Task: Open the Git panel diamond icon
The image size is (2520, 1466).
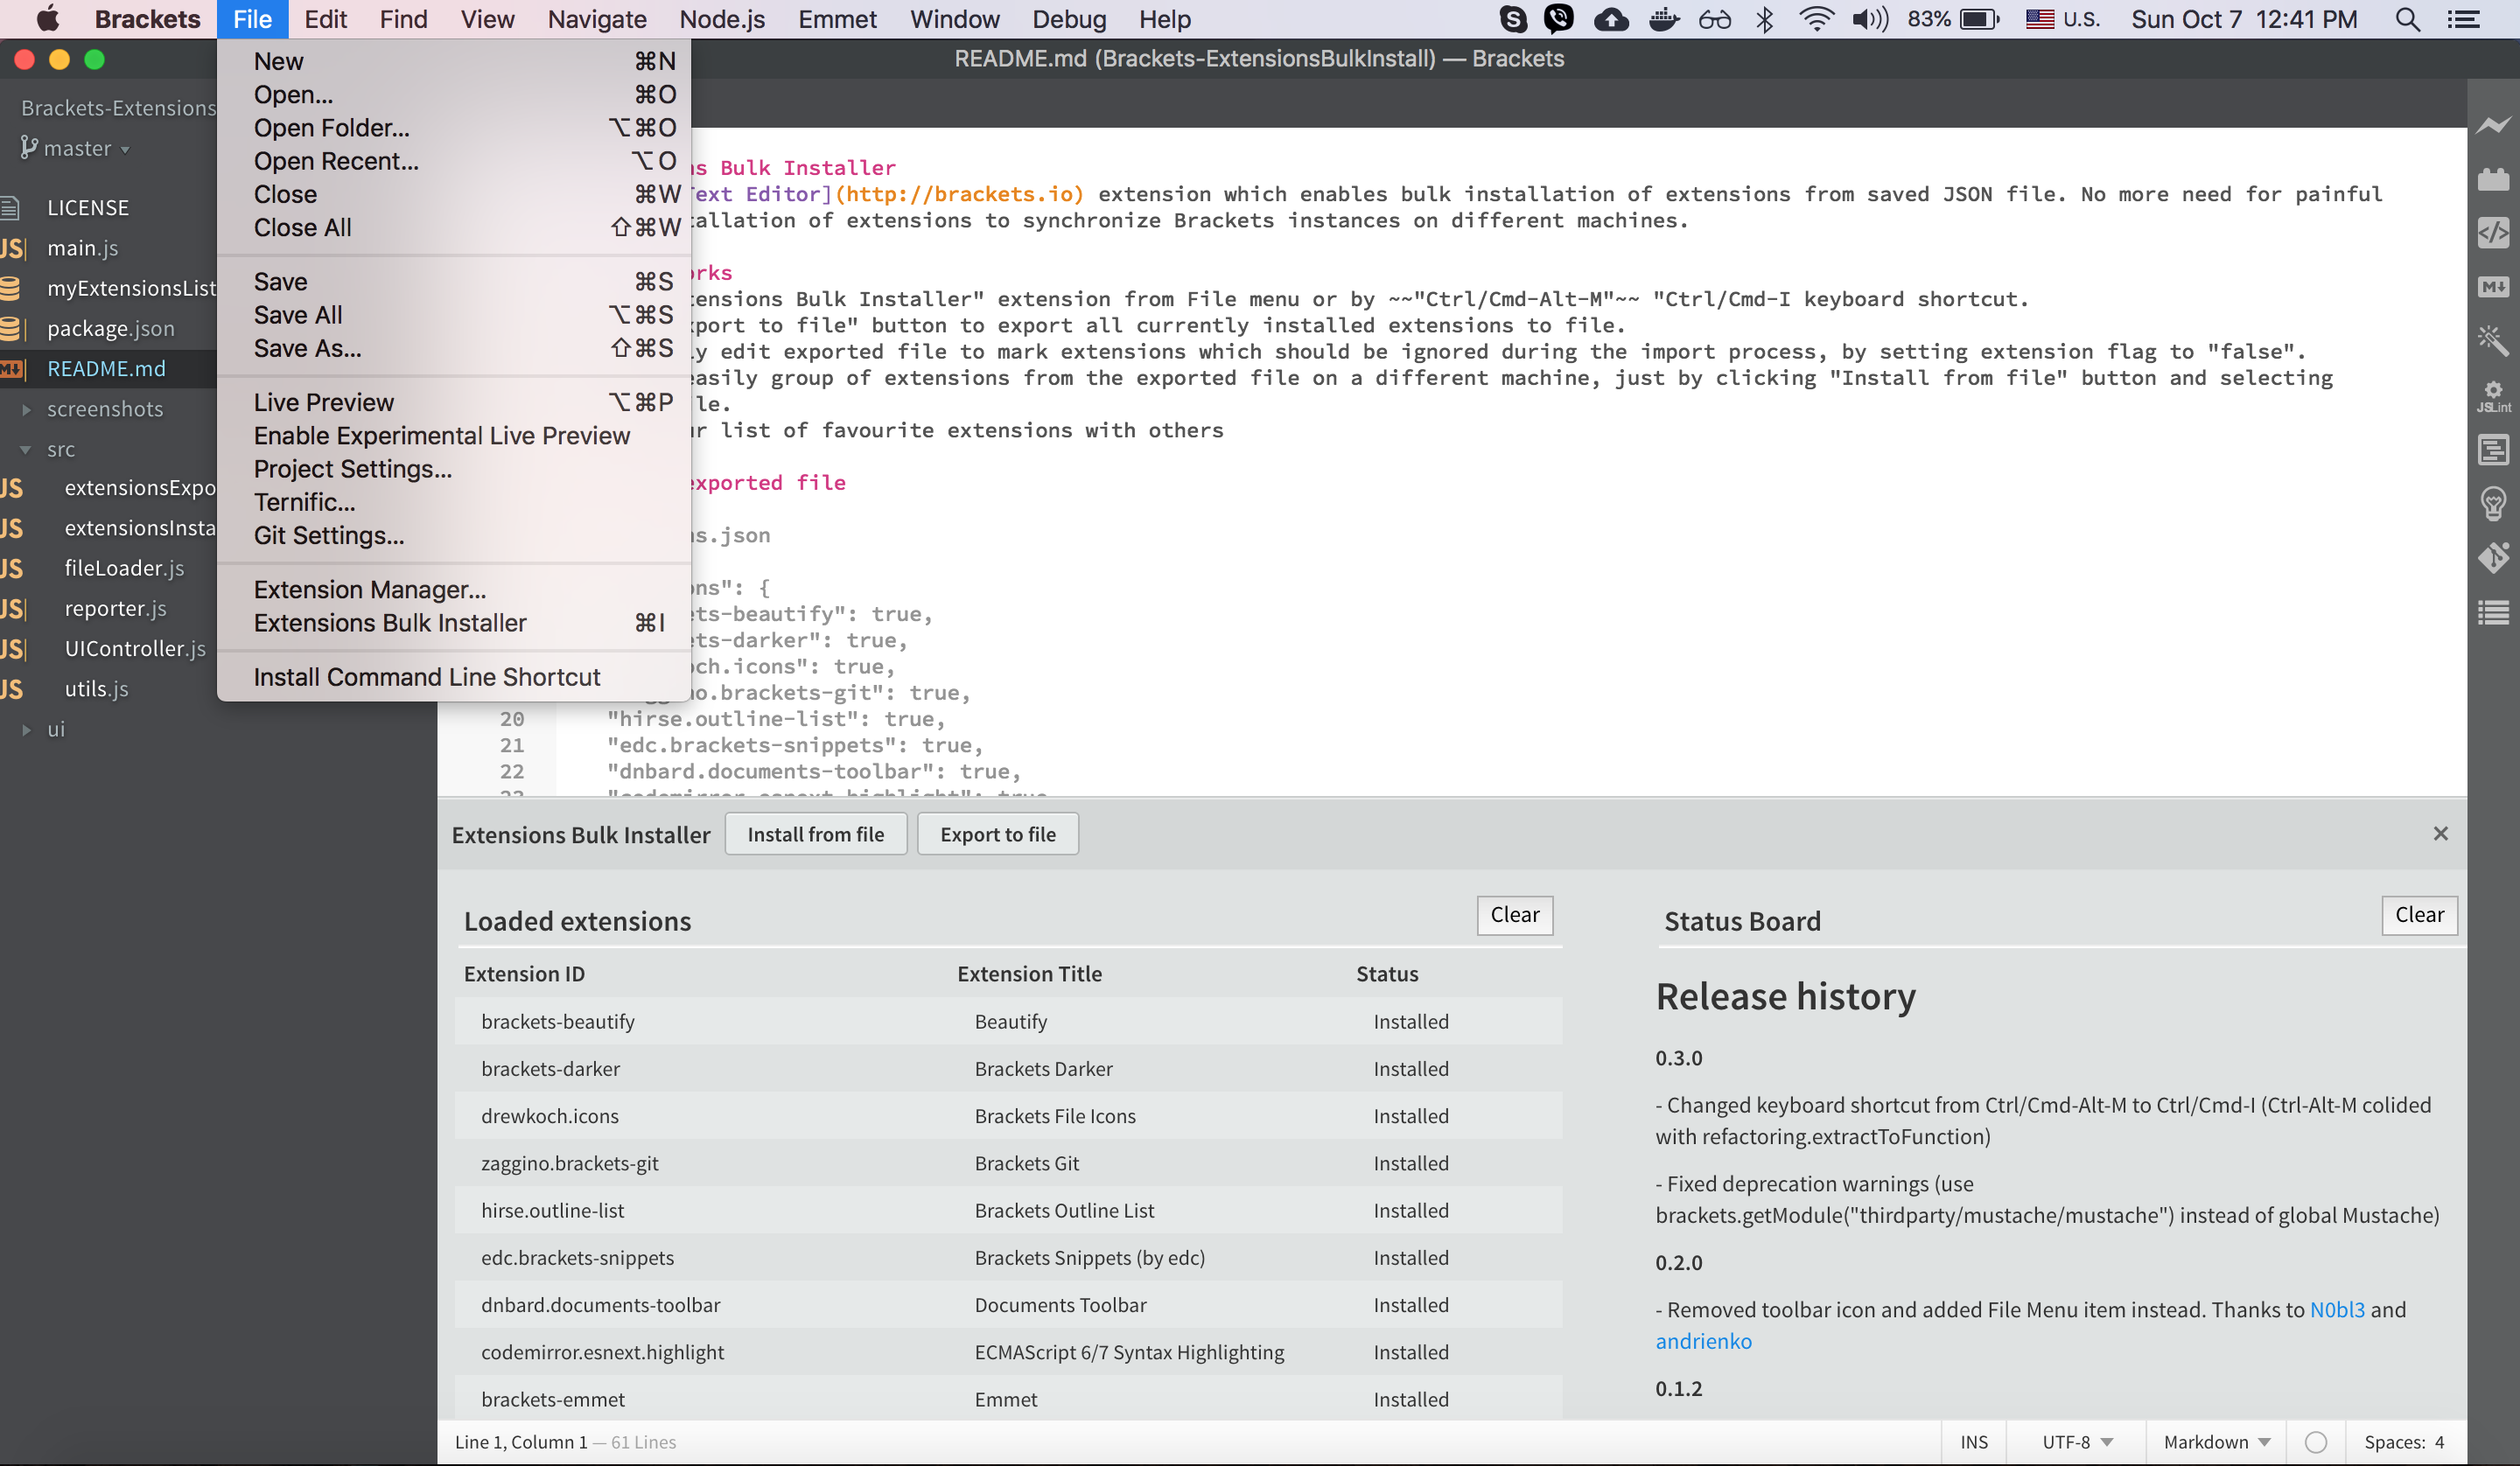Action: coord(2493,557)
